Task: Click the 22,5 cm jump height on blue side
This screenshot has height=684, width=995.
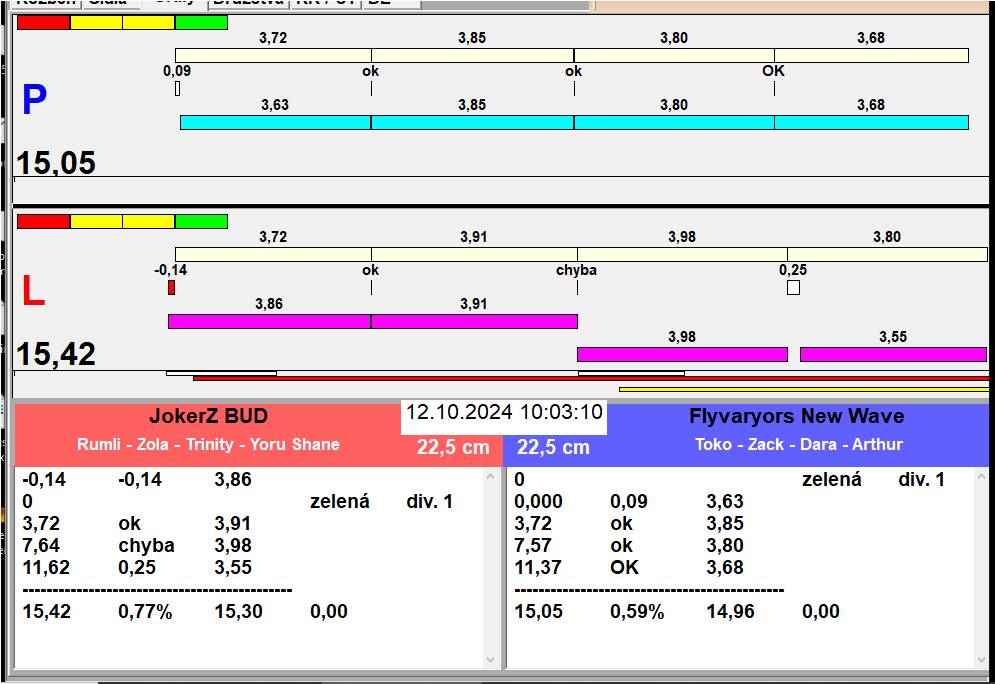Action: point(553,447)
